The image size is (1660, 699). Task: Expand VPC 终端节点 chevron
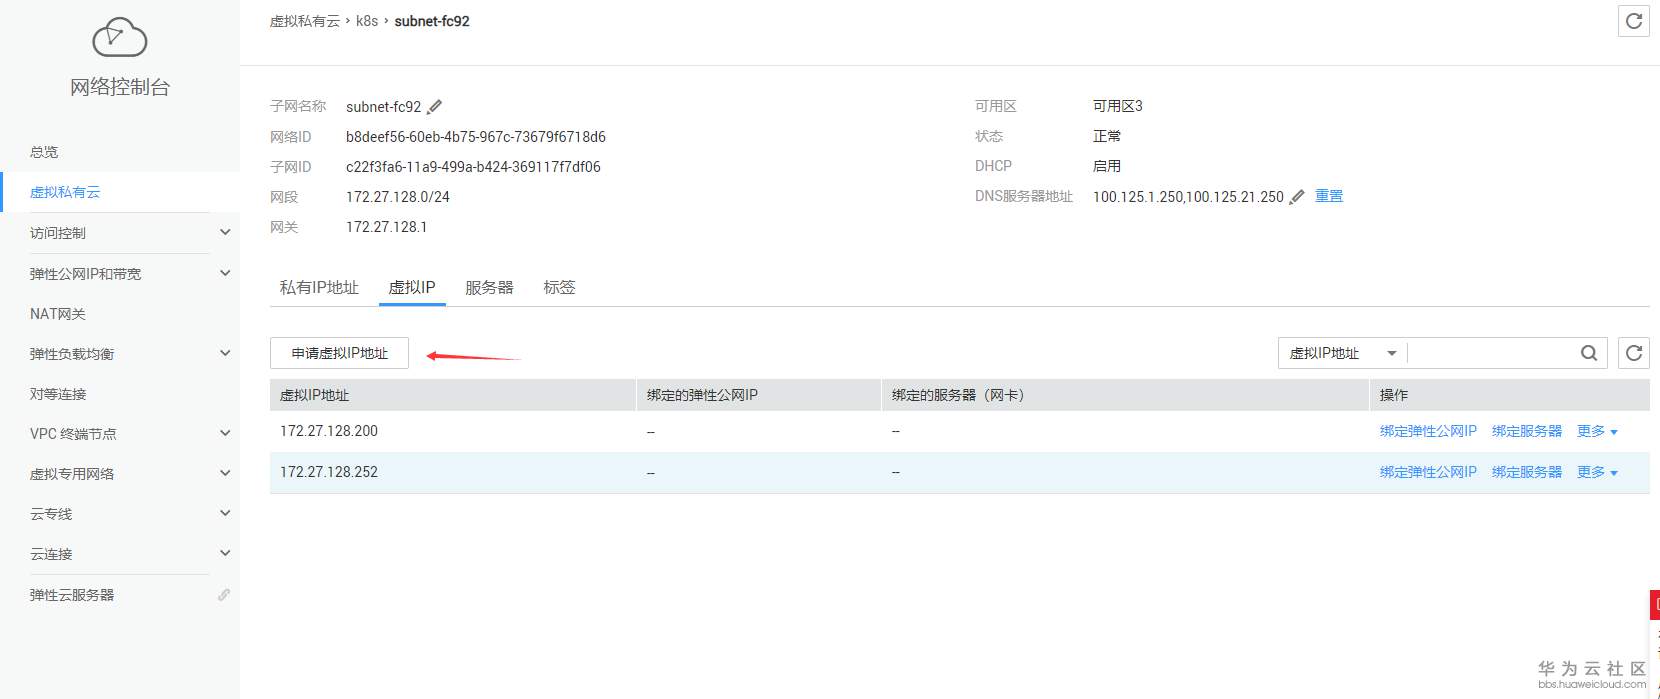coord(225,433)
